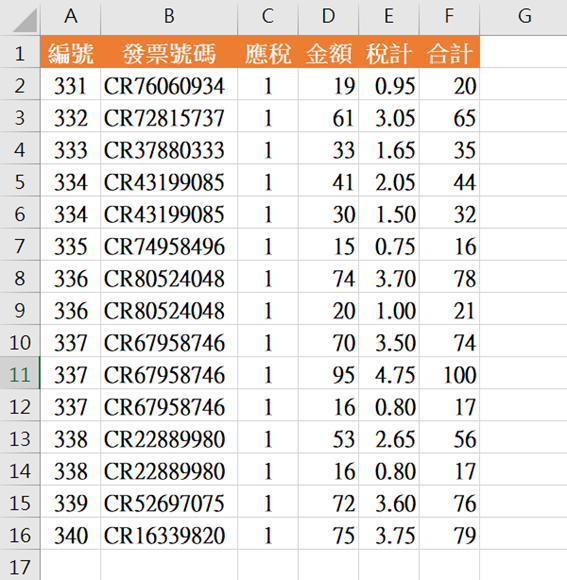Select cell with invoice CR72815737
567x580 pixels.
click(x=169, y=116)
